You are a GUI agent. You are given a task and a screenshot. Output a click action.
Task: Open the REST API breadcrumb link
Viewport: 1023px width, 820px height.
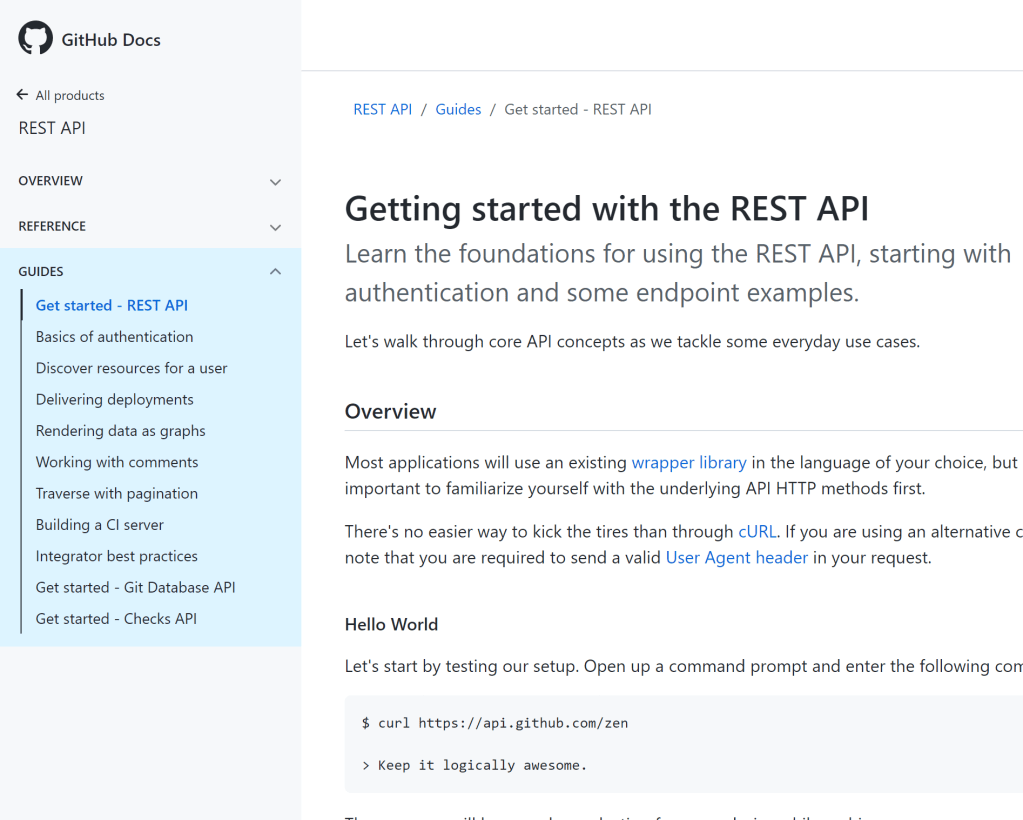(382, 109)
